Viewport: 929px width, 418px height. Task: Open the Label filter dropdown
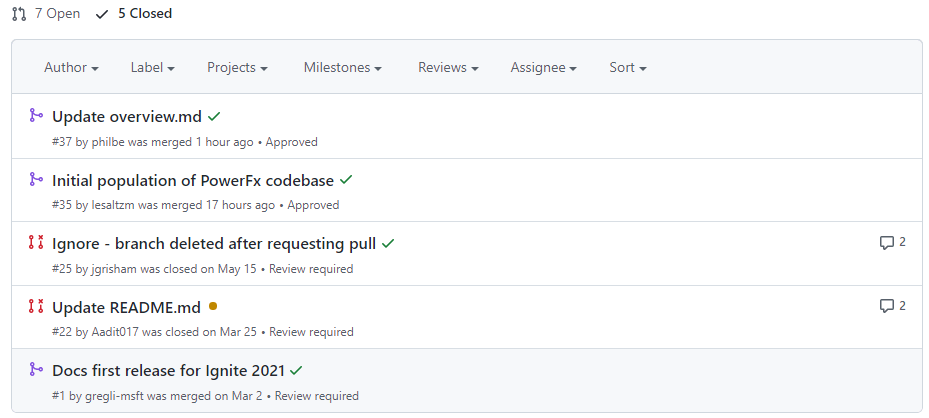pyautogui.click(x=152, y=68)
